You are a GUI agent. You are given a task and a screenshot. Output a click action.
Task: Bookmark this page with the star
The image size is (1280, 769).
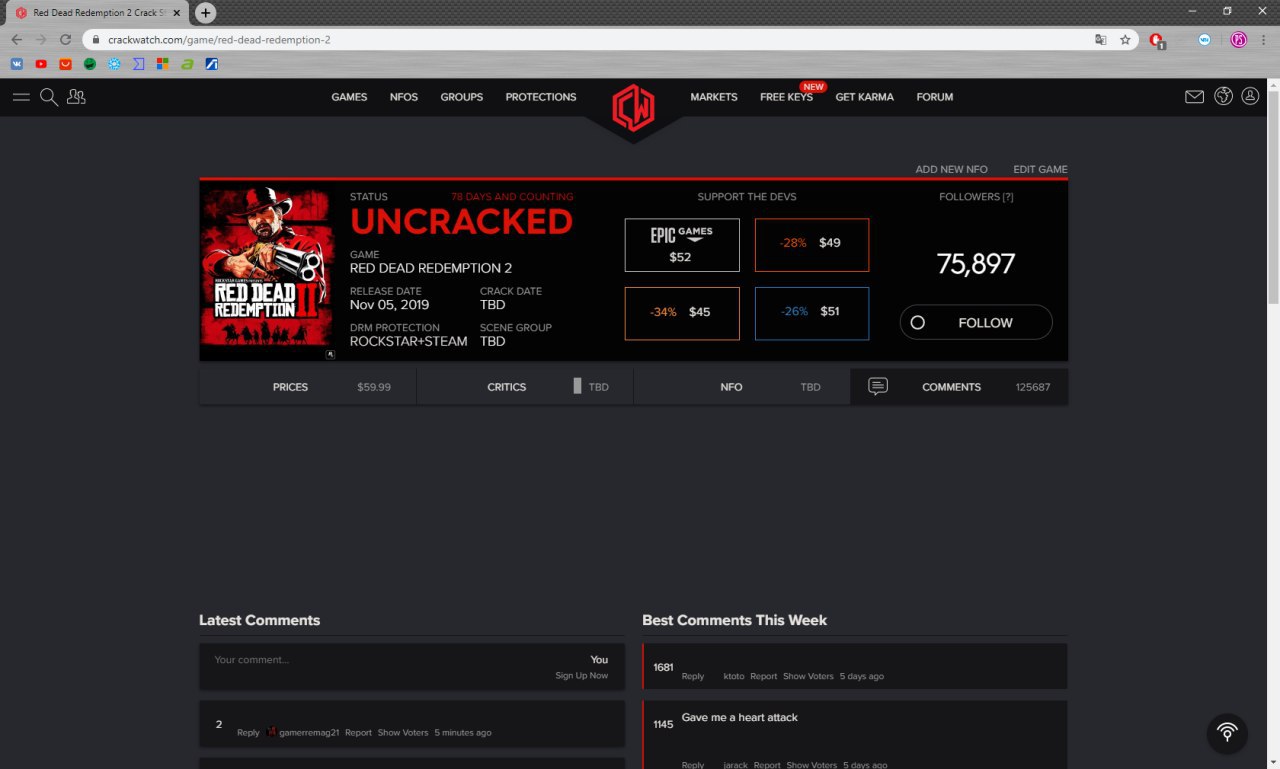point(1125,40)
